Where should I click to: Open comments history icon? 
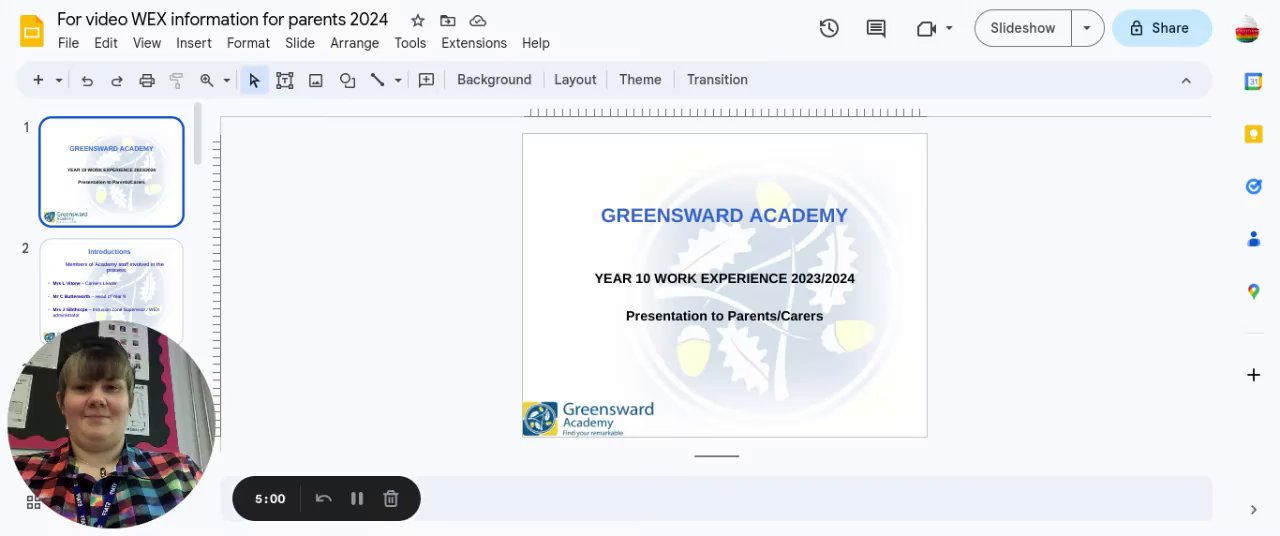pos(876,28)
